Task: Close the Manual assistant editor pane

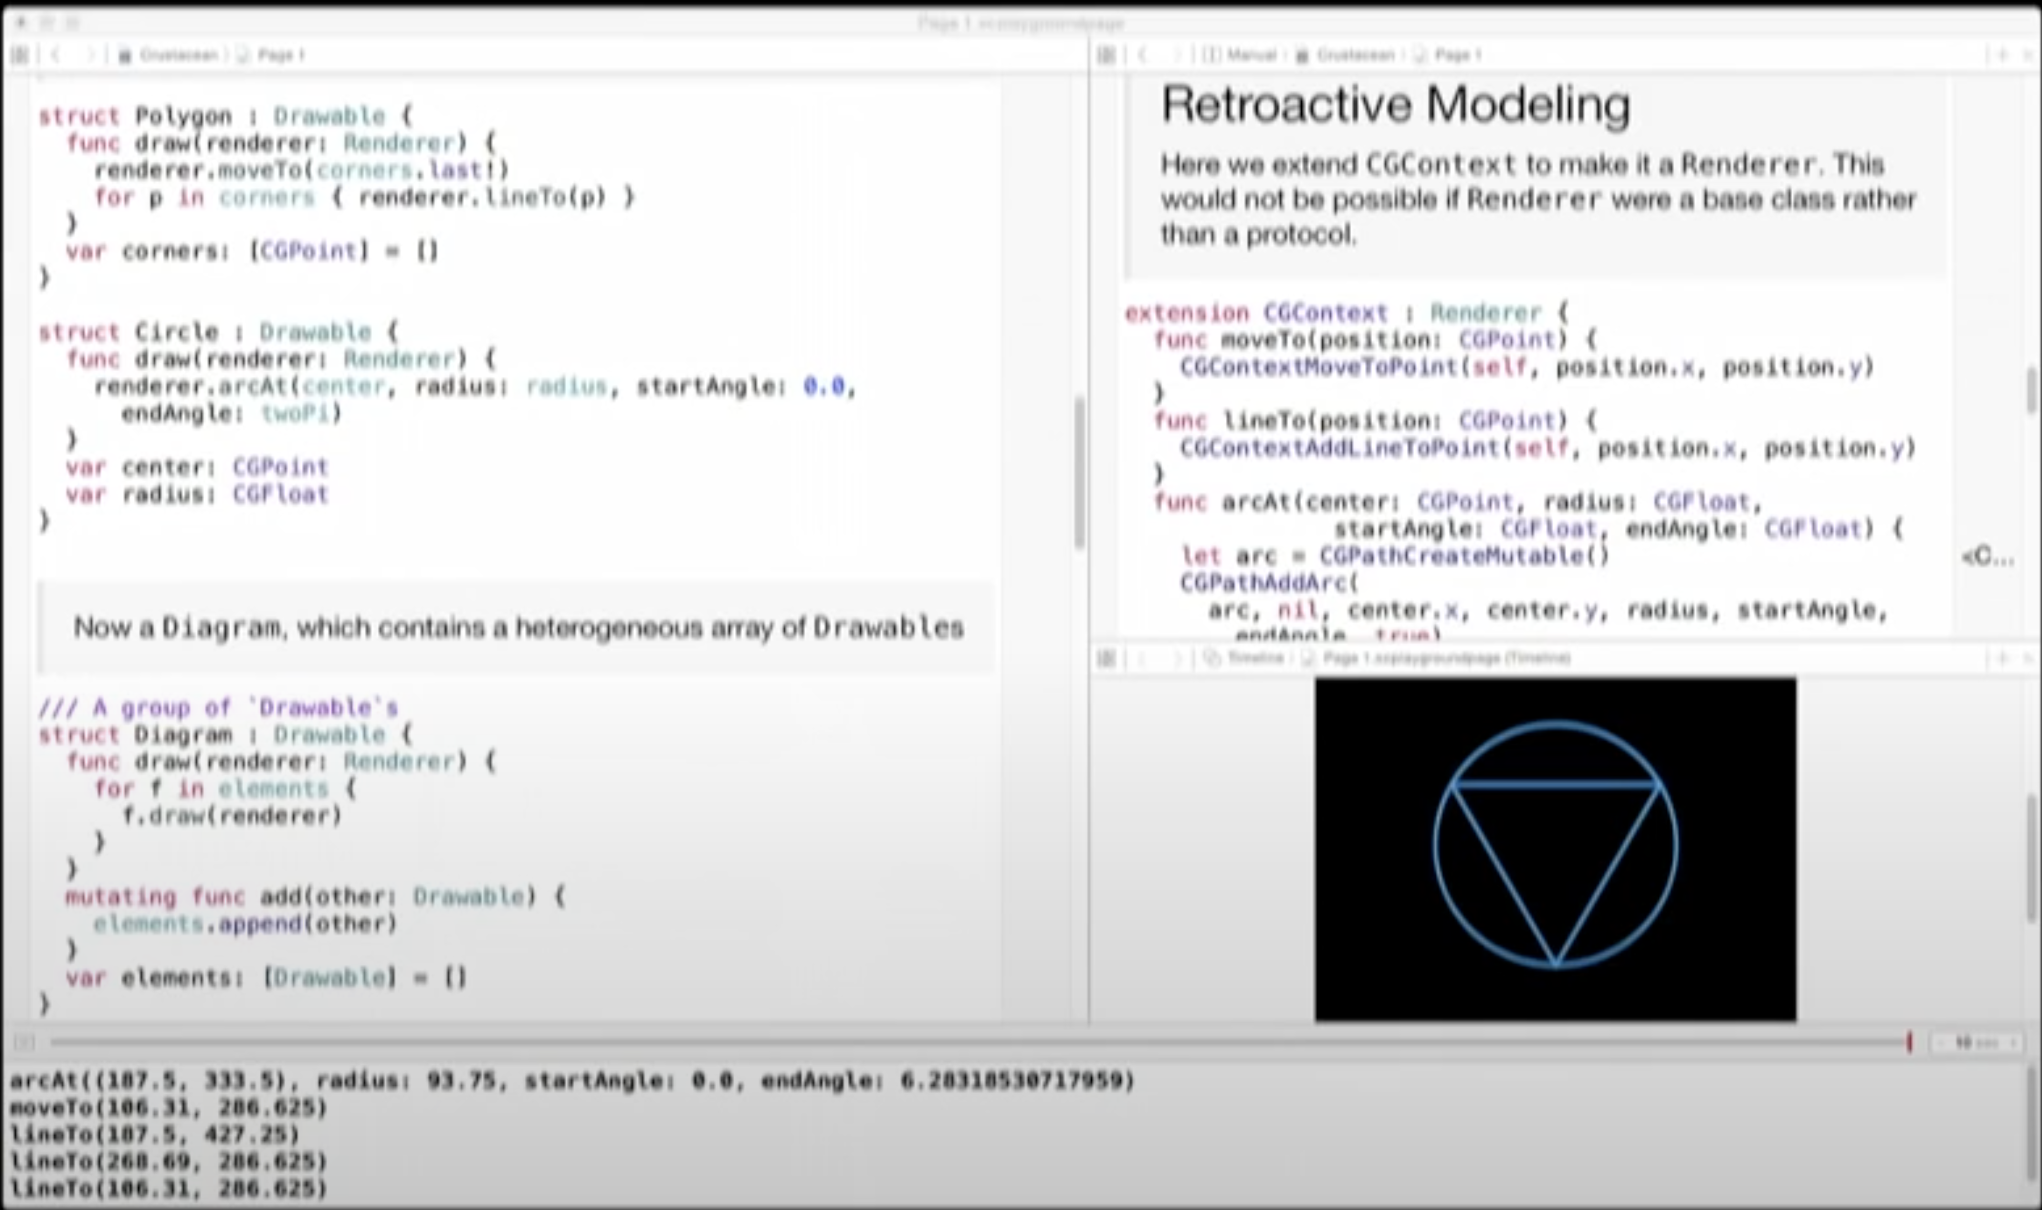Action: [x=2029, y=55]
